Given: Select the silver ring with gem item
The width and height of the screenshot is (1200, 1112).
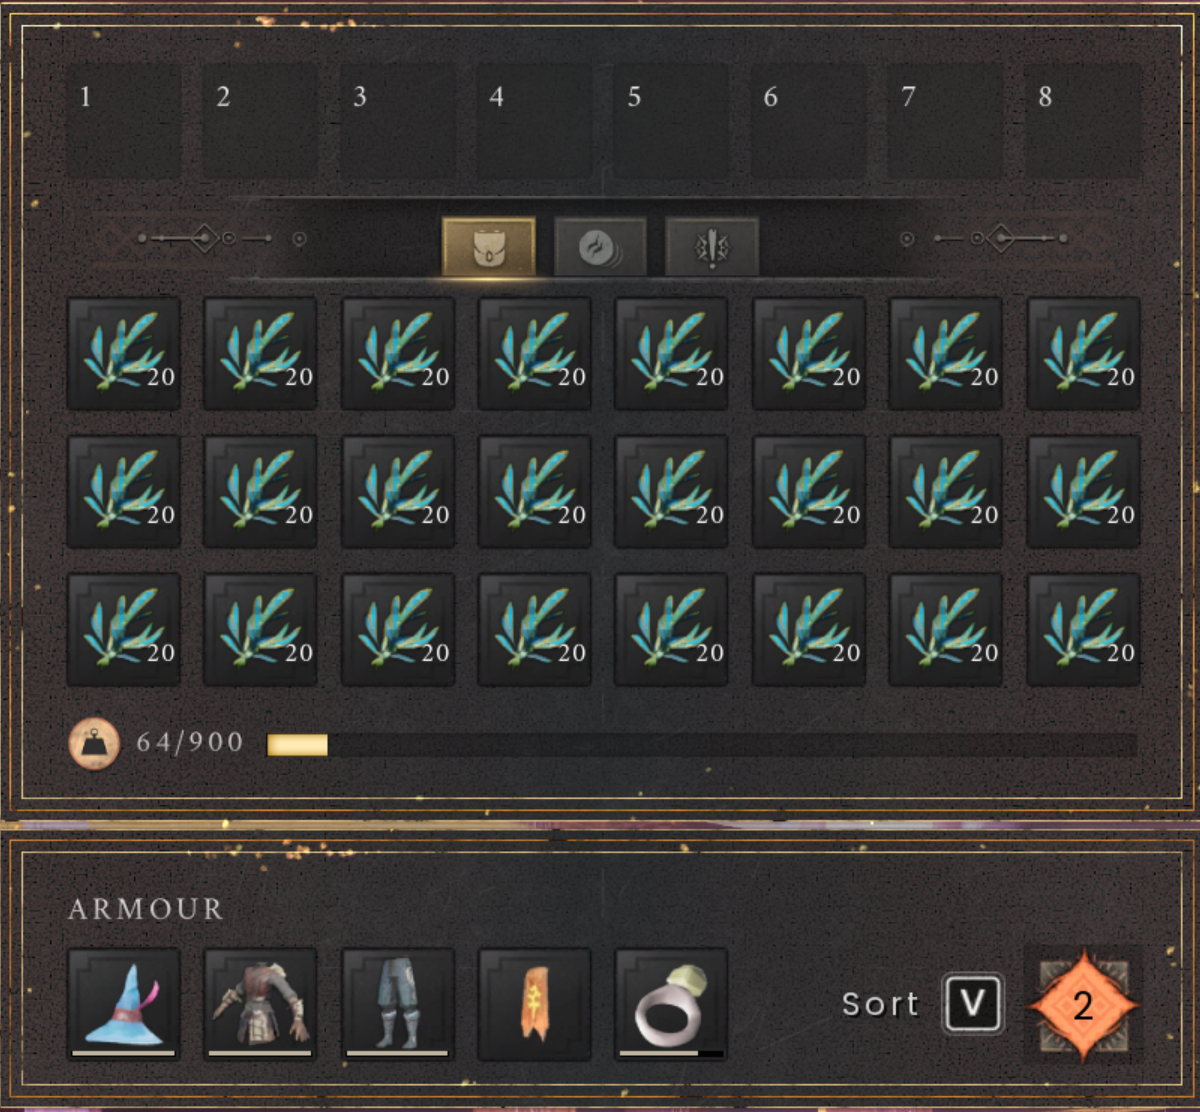Looking at the screenshot, I should (671, 1004).
